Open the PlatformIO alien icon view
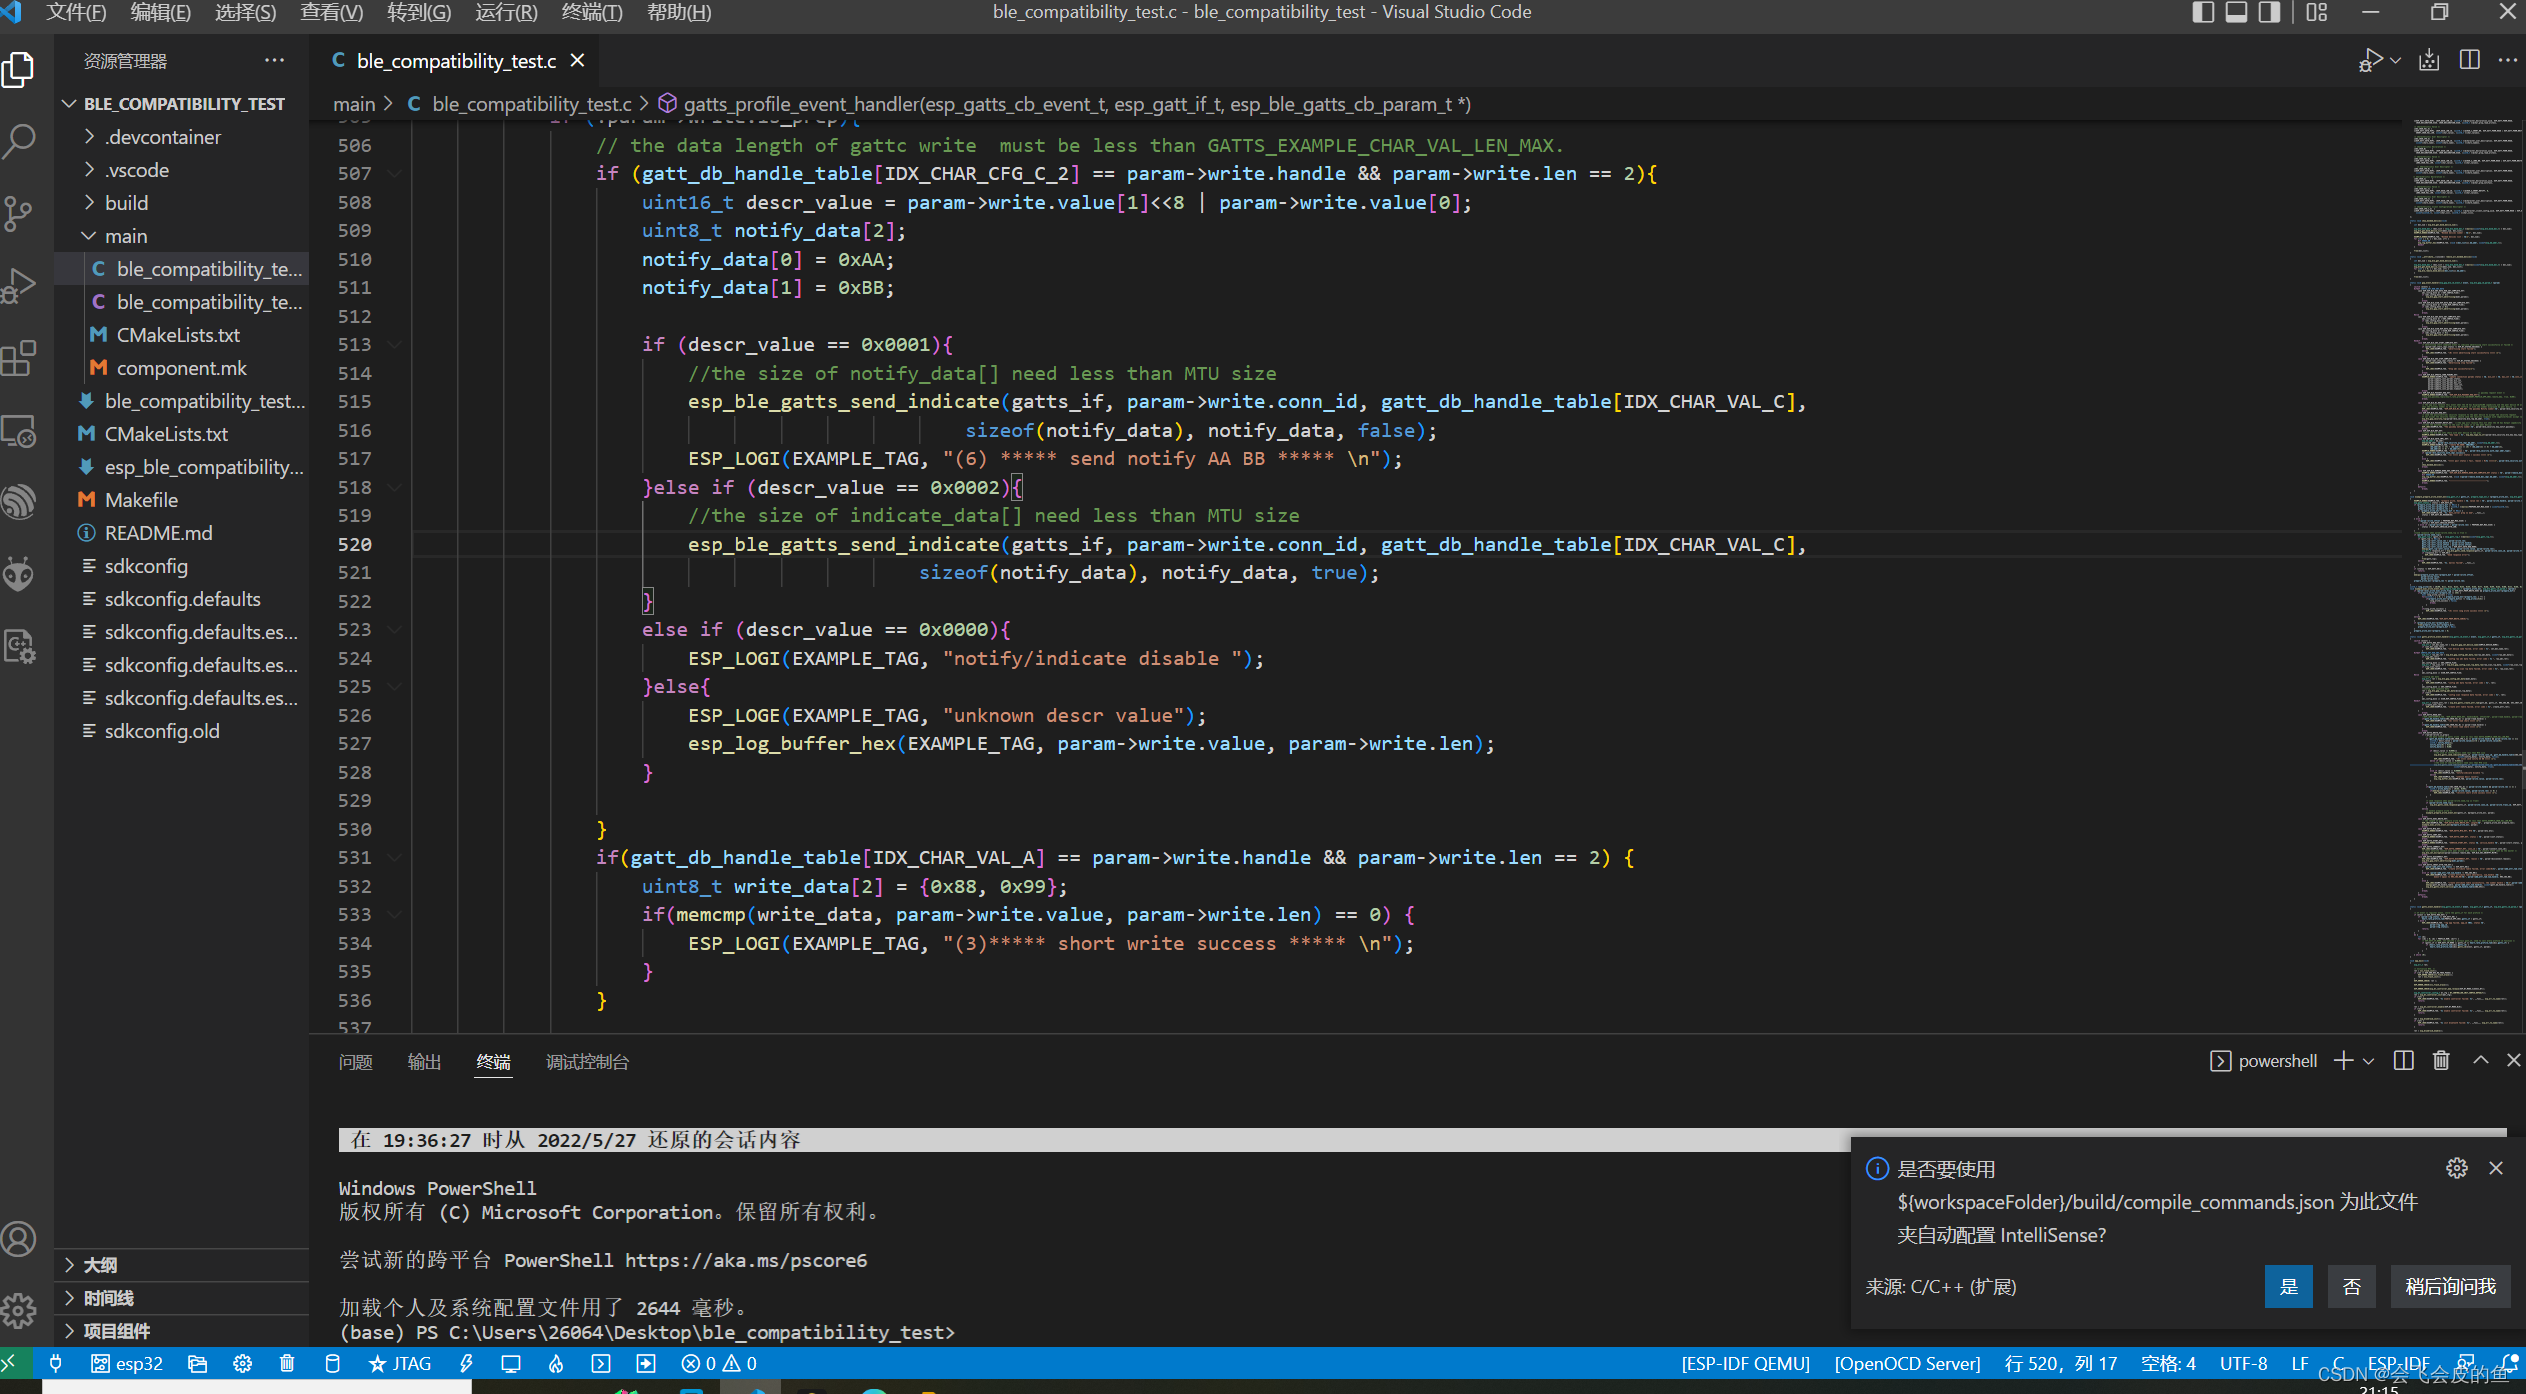 (19, 574)
